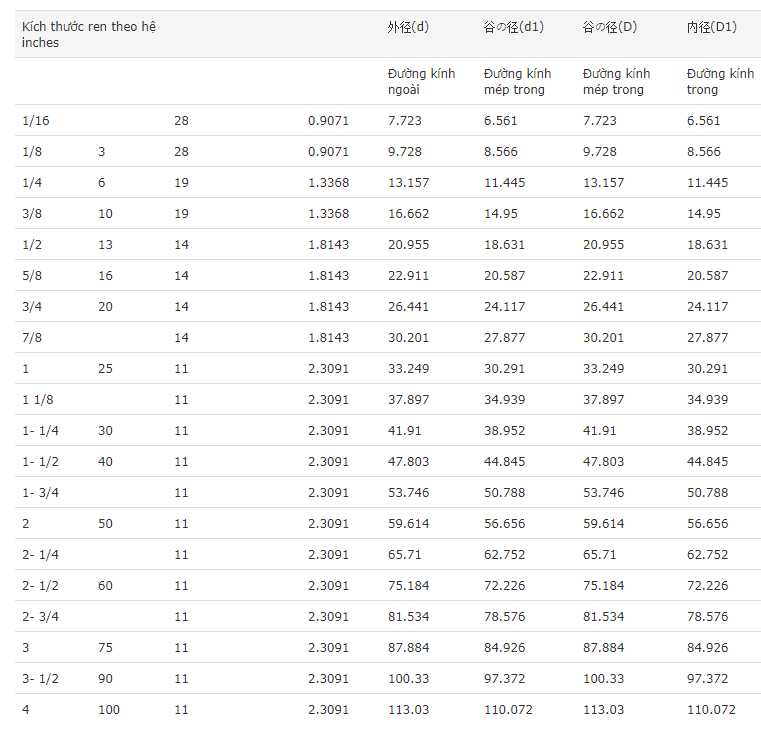Screen dimensions: 761x732
Task: Click the 110.072 value under 谷の径(d1)
Action: (x=508, y=710)
